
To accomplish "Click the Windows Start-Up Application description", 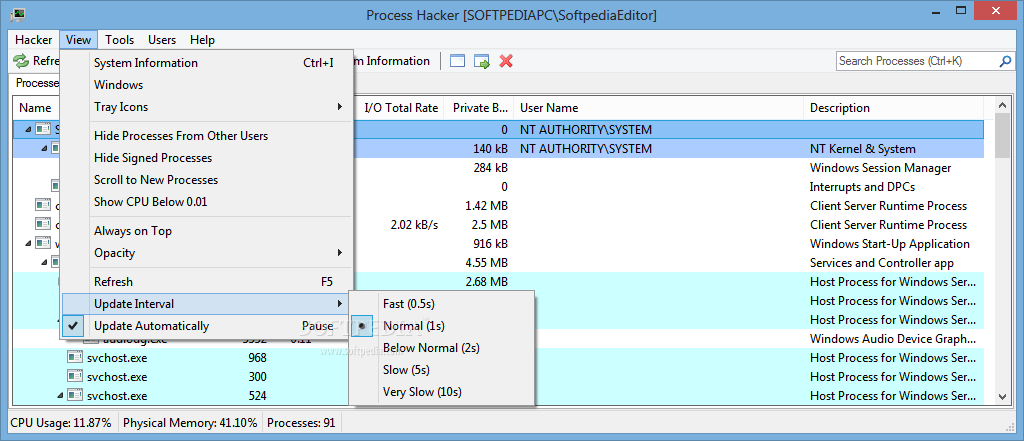I will click(889, 243).
